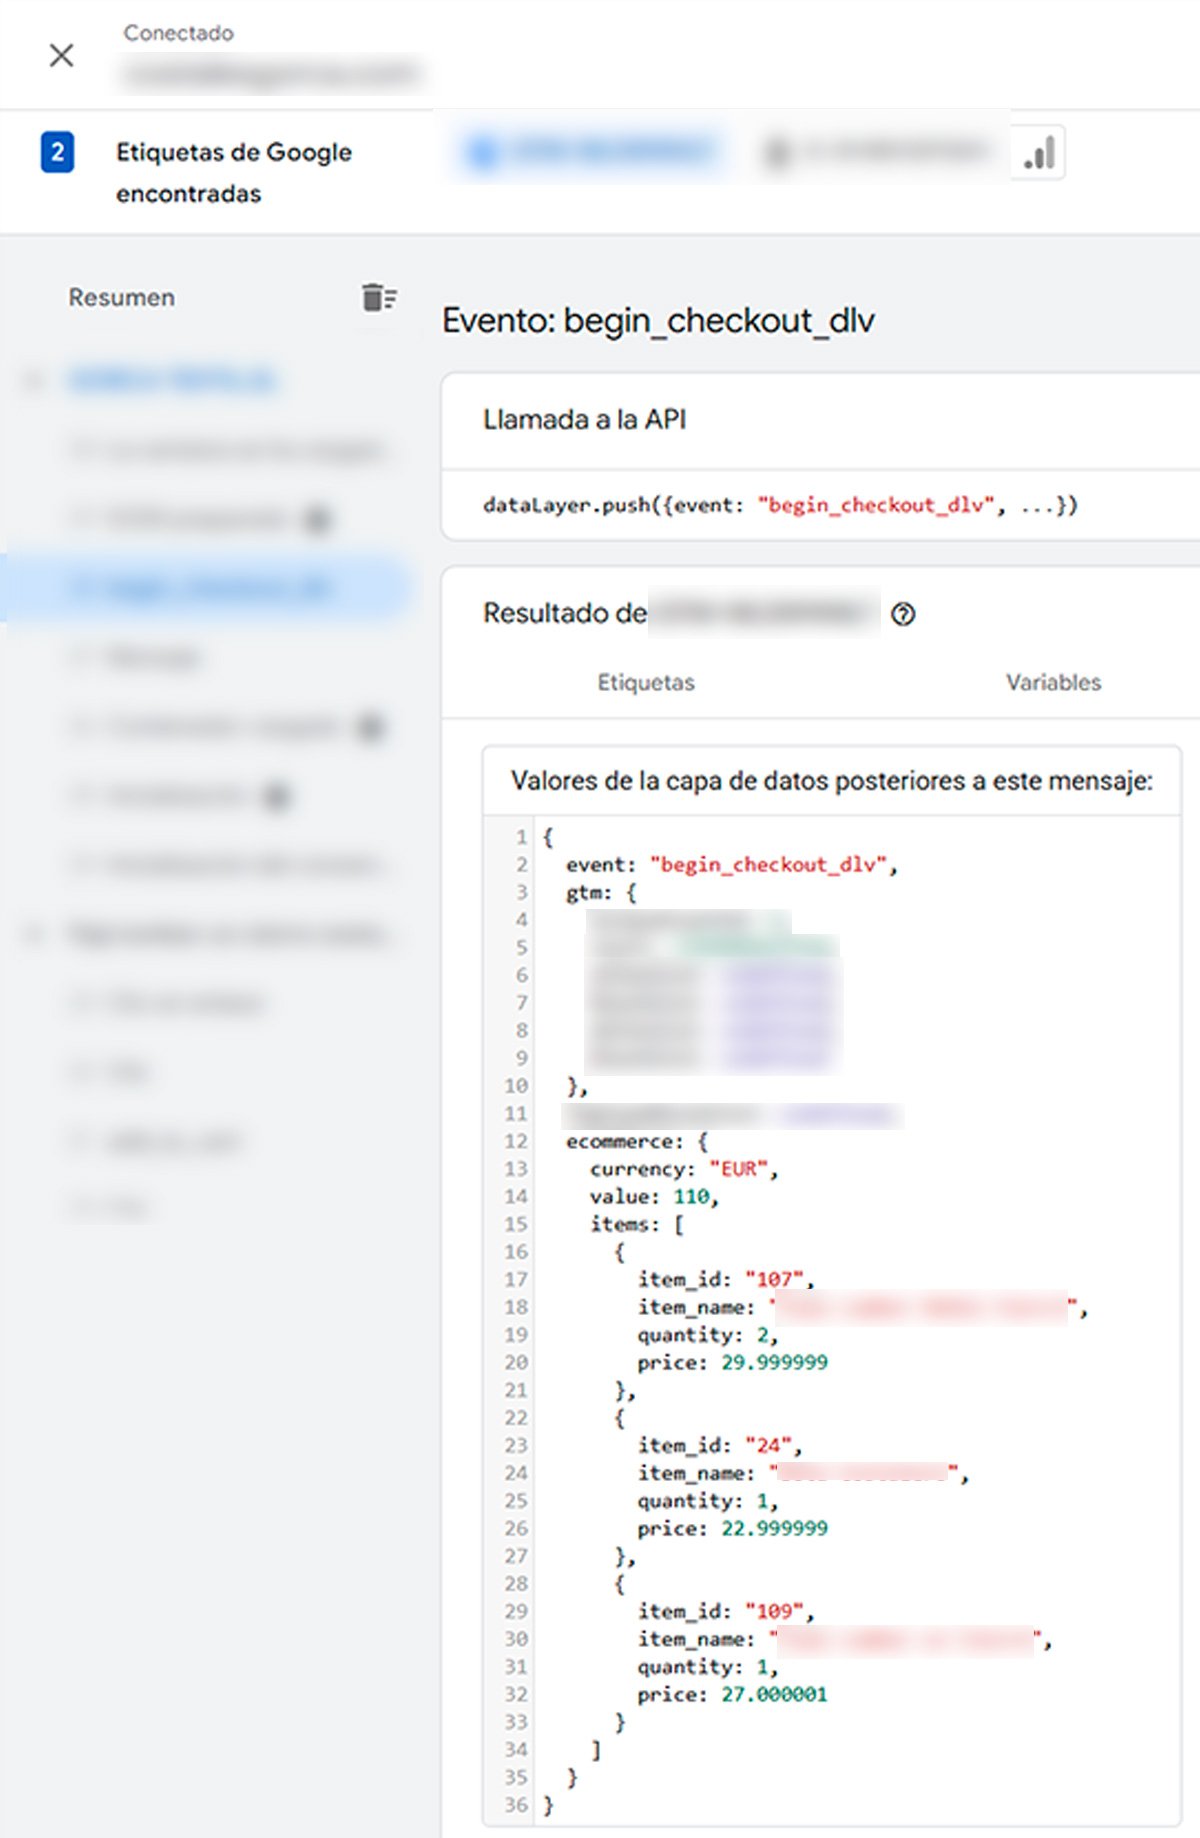Viewport: 1200px width, 1838px height.
Task: Clear events with trash icon beside Resumen
Action: click(x=378, y=297)
